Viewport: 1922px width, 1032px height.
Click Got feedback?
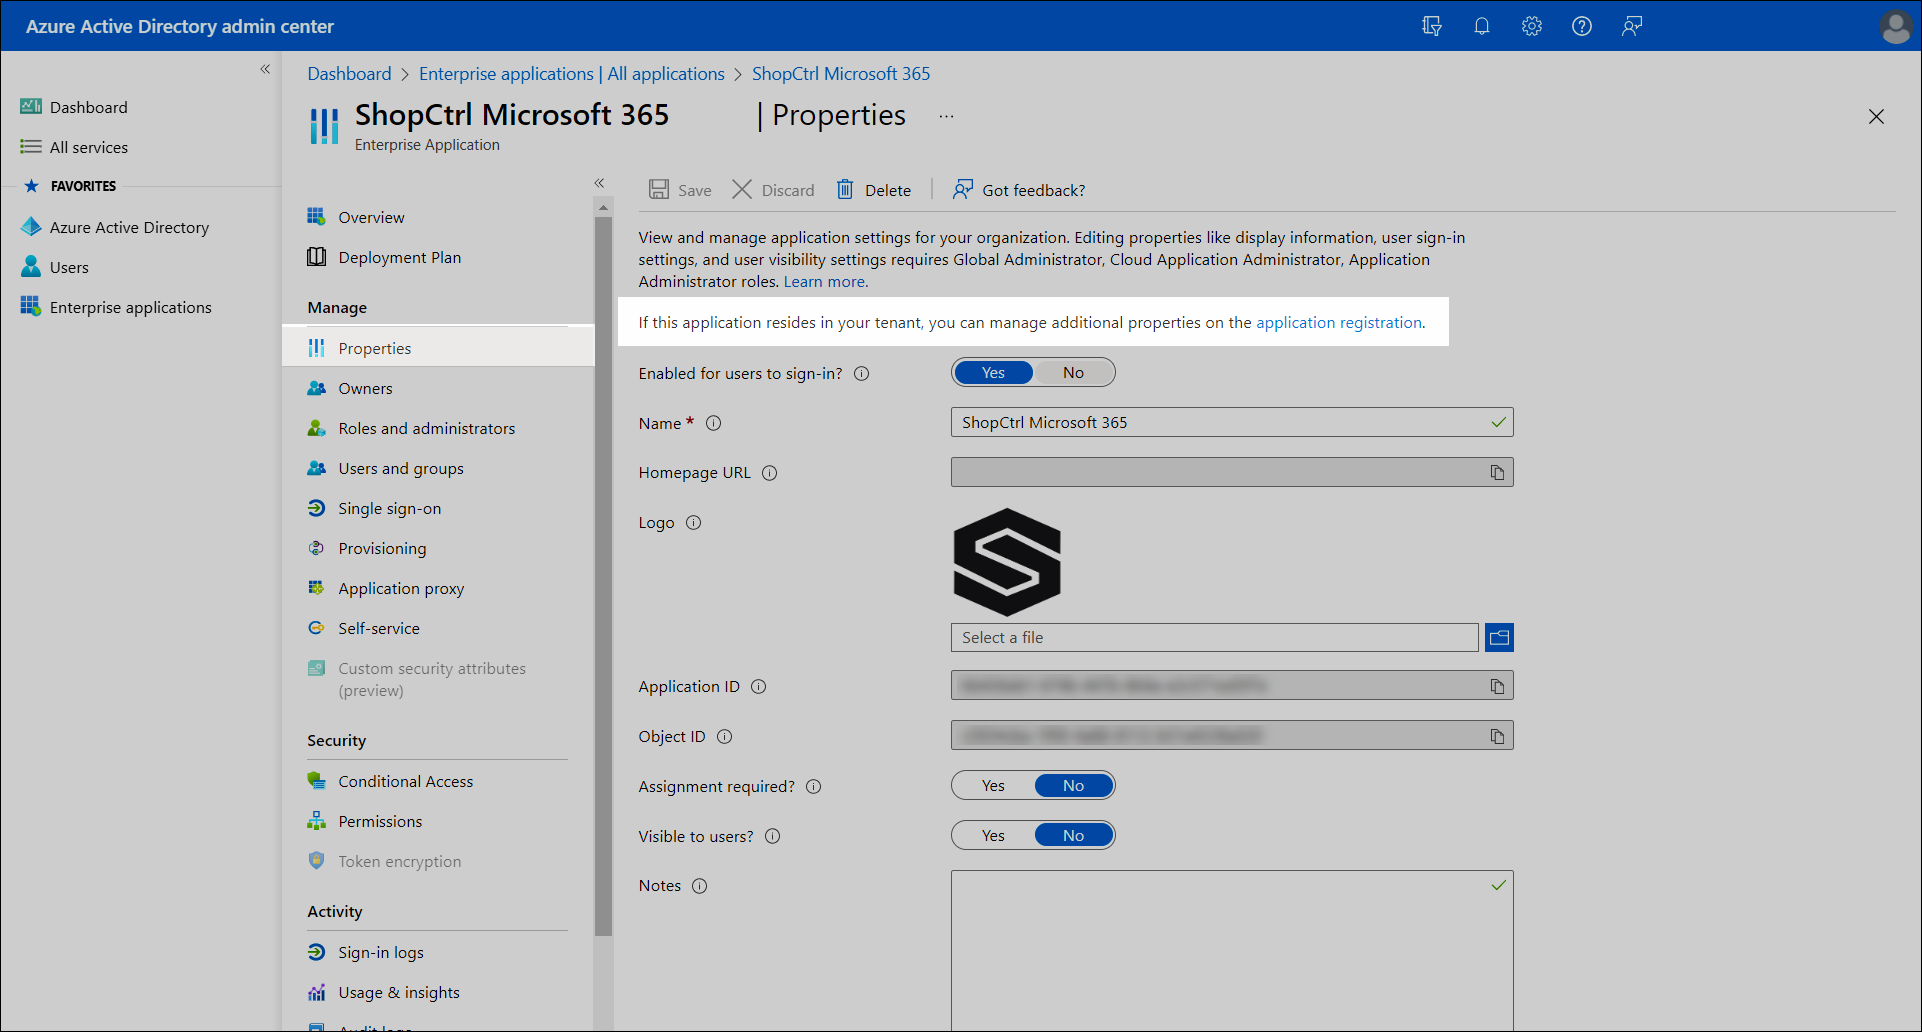click(x=1019, y=190)
